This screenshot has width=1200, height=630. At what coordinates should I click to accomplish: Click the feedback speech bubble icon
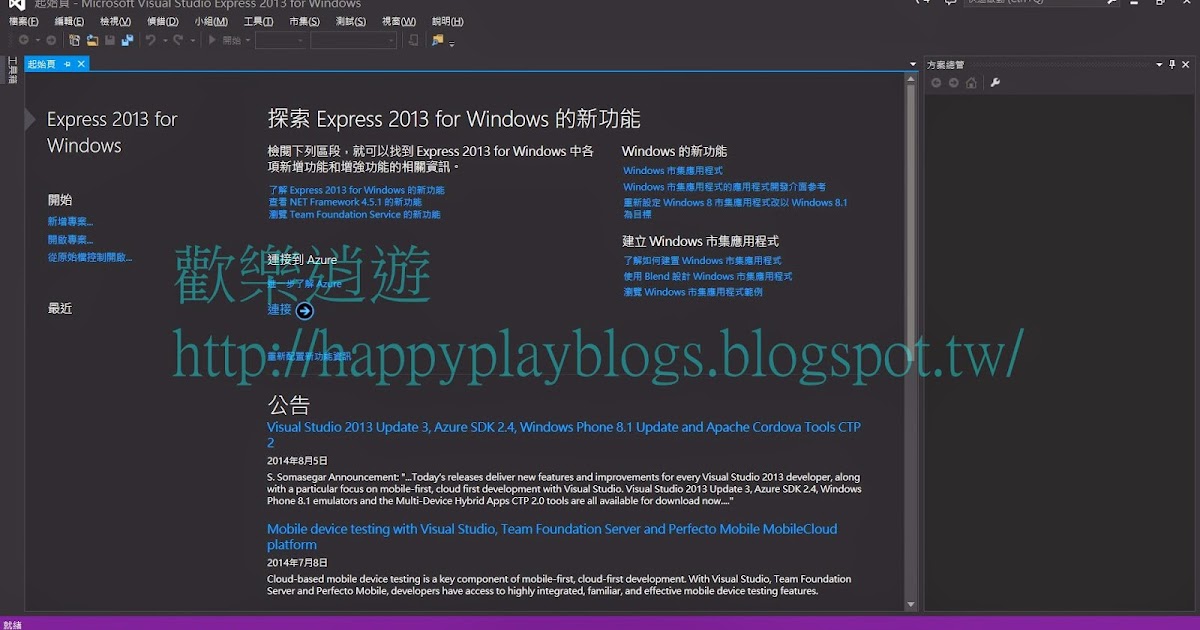pos(950,3)
